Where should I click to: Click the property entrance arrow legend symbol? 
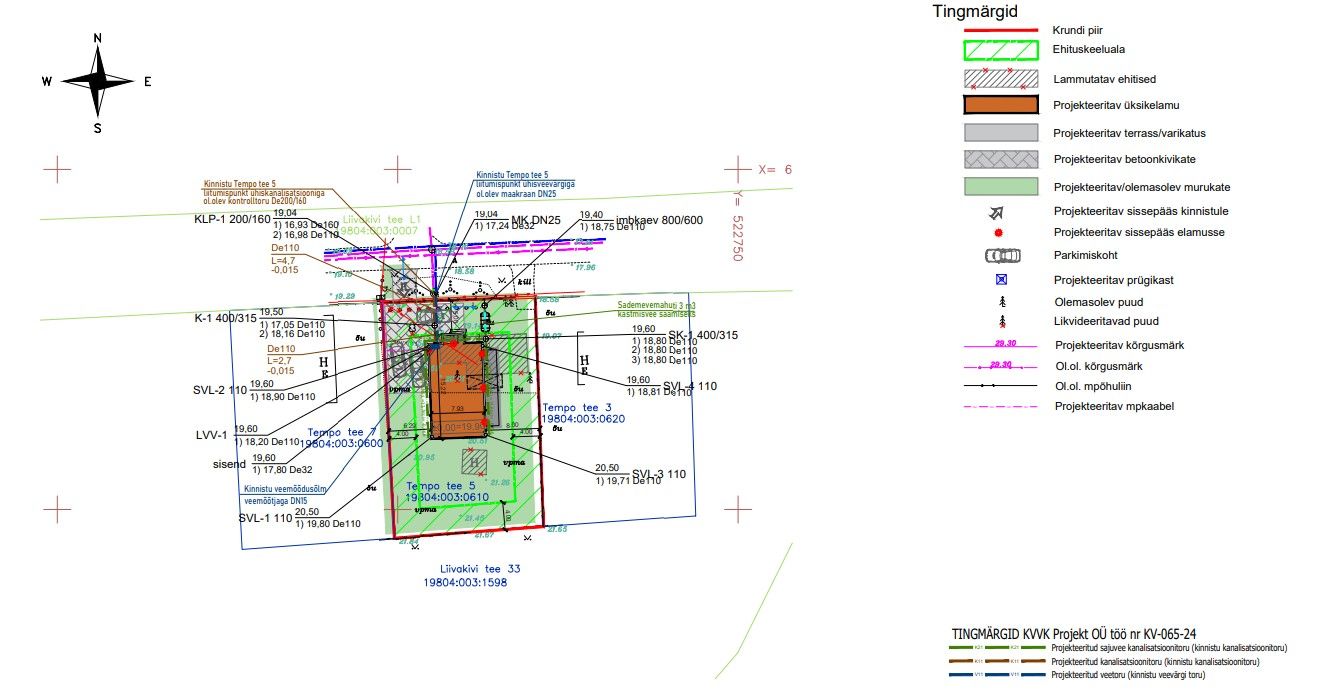pyautogui.click(x=1002, y=211)
